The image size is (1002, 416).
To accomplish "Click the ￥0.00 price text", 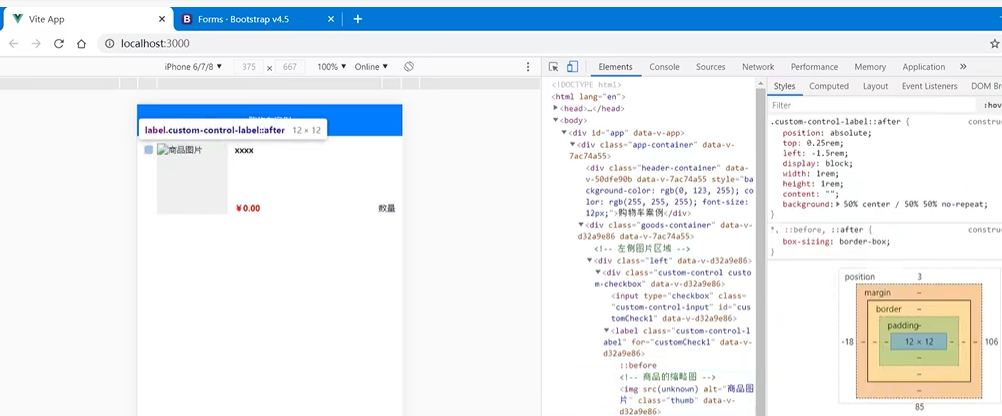I will [248, 208].
